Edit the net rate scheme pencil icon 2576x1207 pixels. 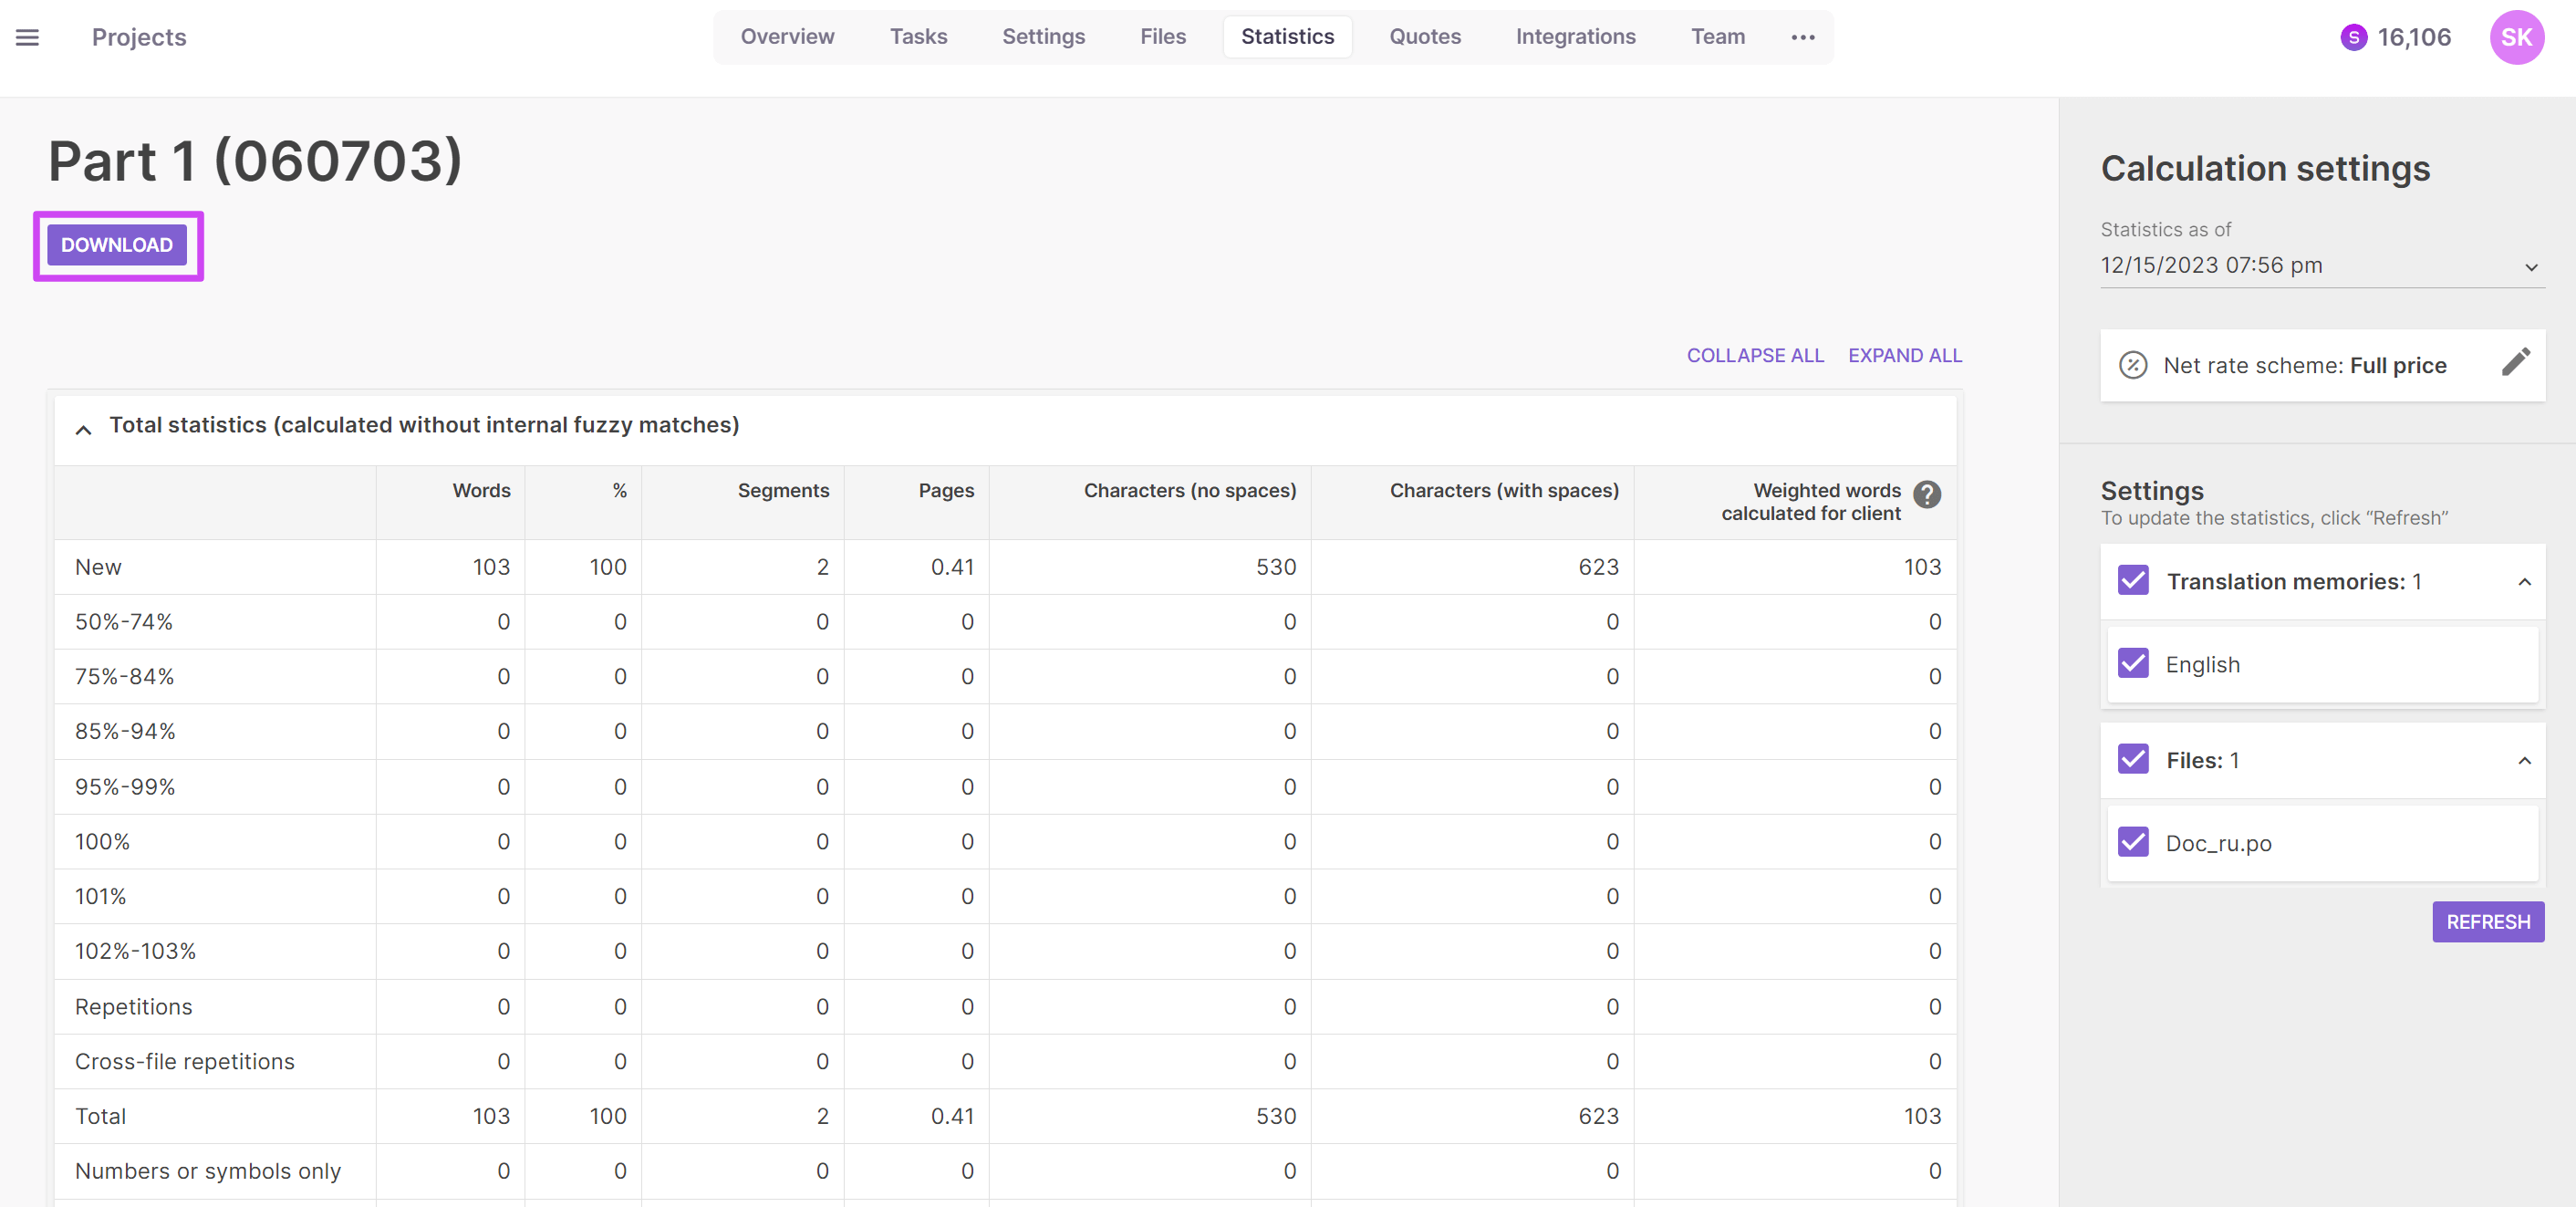(2515, 362)
